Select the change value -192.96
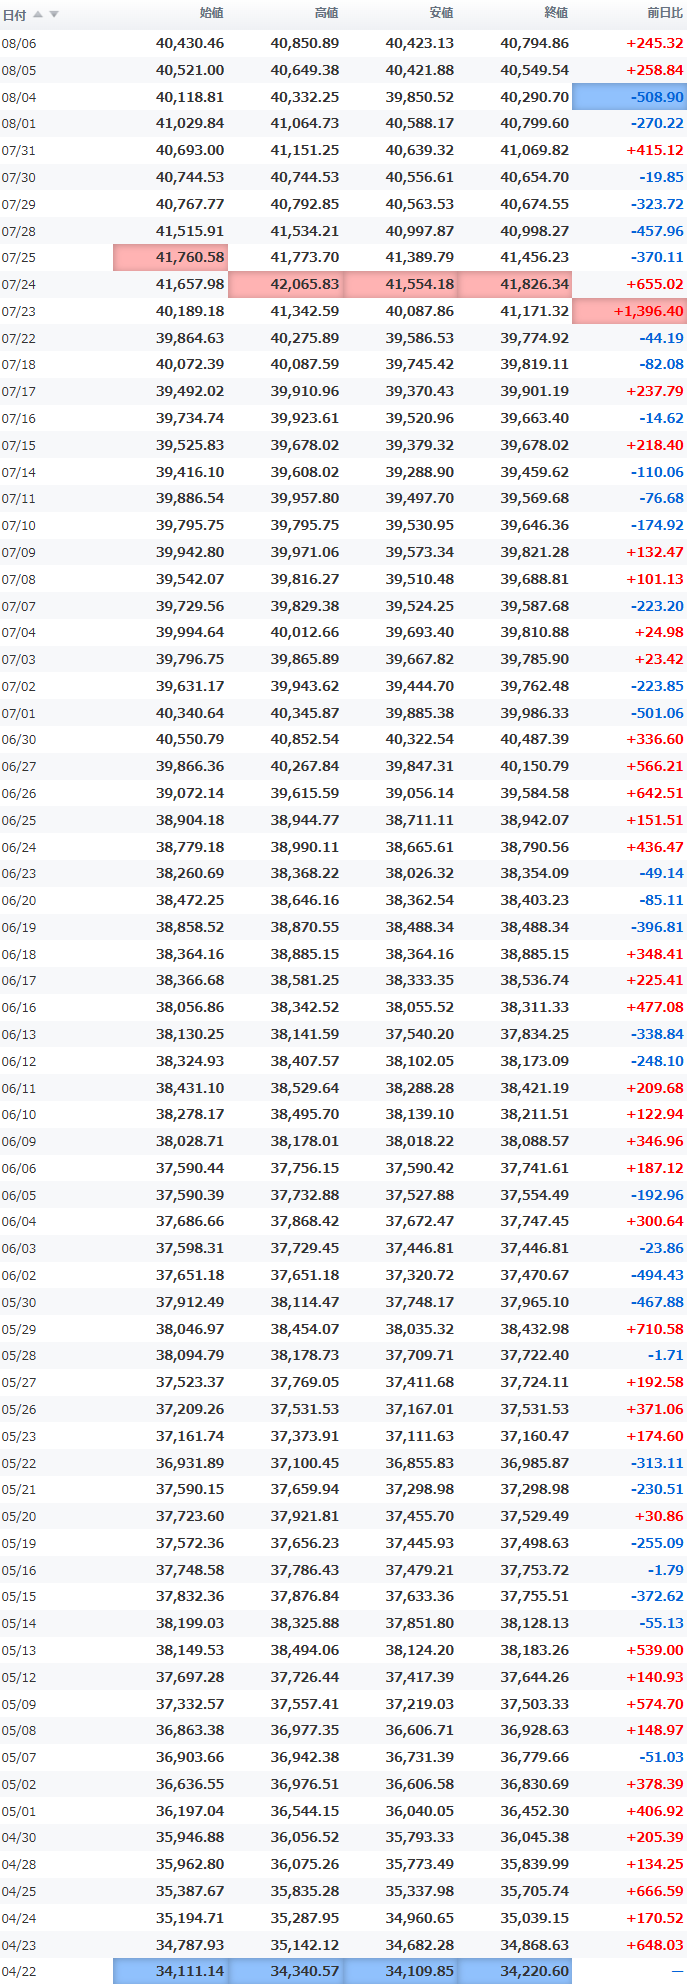687x1984 pixels. (x=658, y=1195)
